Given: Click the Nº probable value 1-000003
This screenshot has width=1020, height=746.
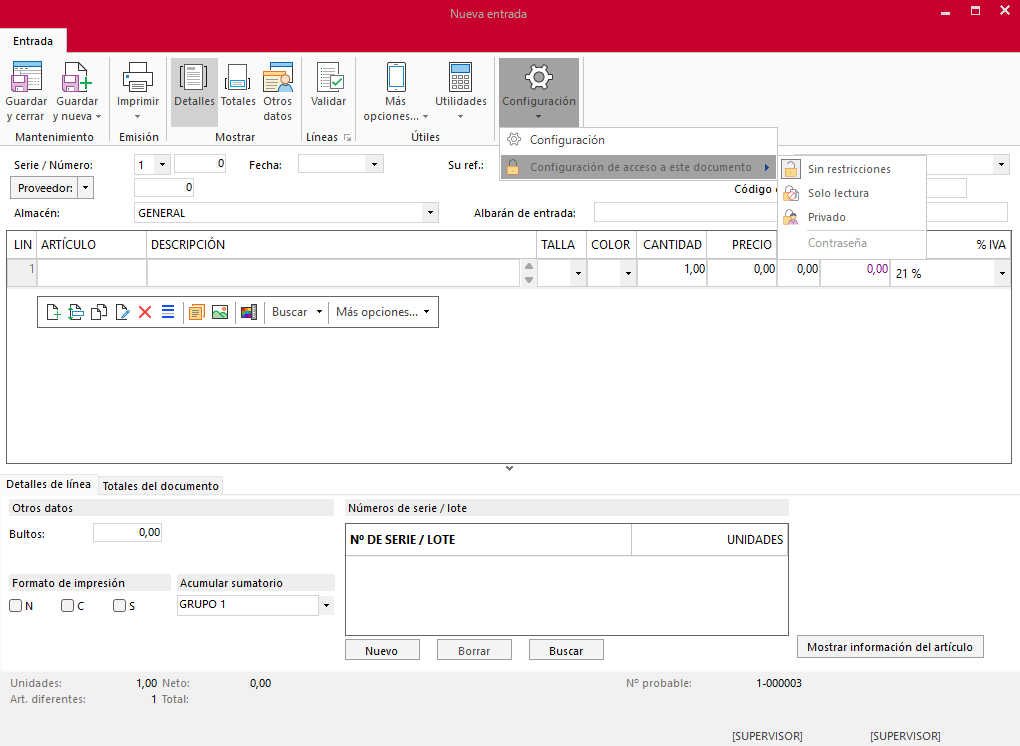Looking at the screenshot, I should click(779, 684).
